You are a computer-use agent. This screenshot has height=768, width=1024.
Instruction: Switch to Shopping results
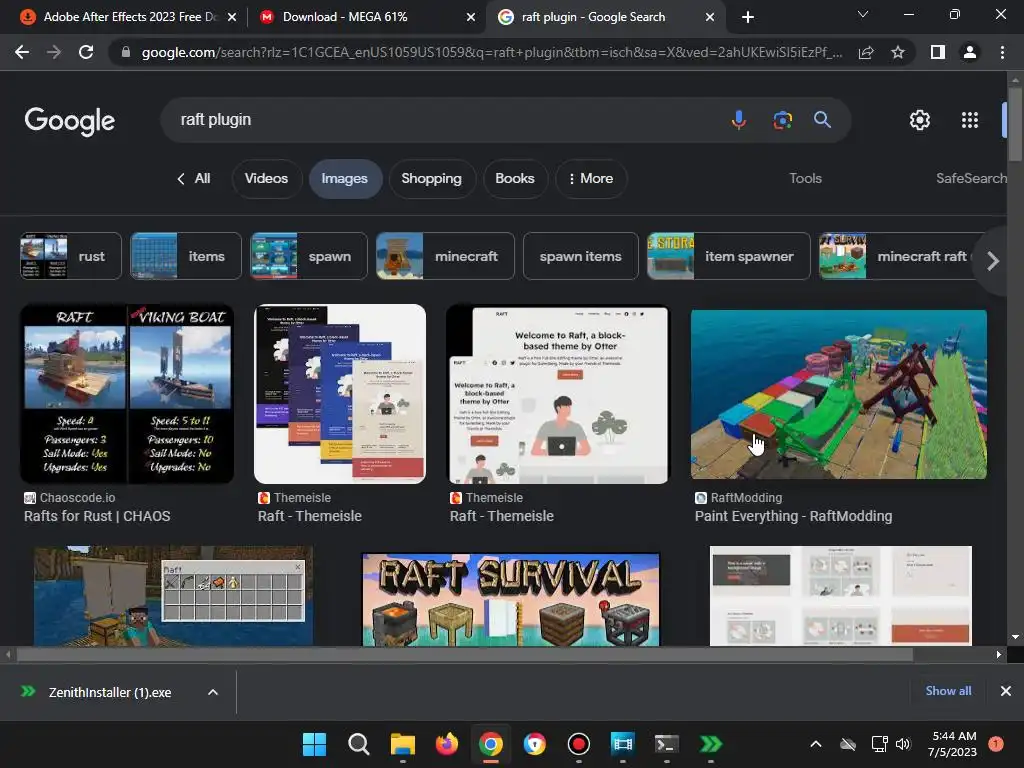(x=431, y=179)
